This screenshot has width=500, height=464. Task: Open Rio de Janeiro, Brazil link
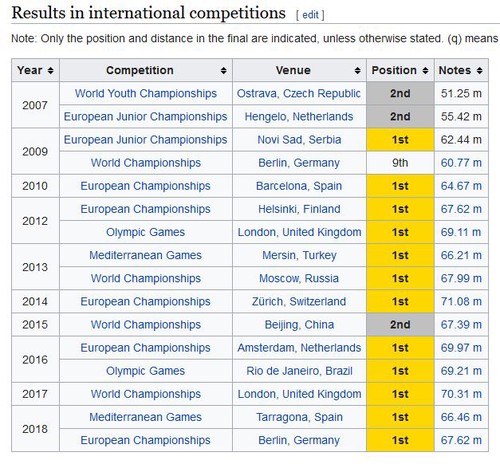click(x=299, y=371)
